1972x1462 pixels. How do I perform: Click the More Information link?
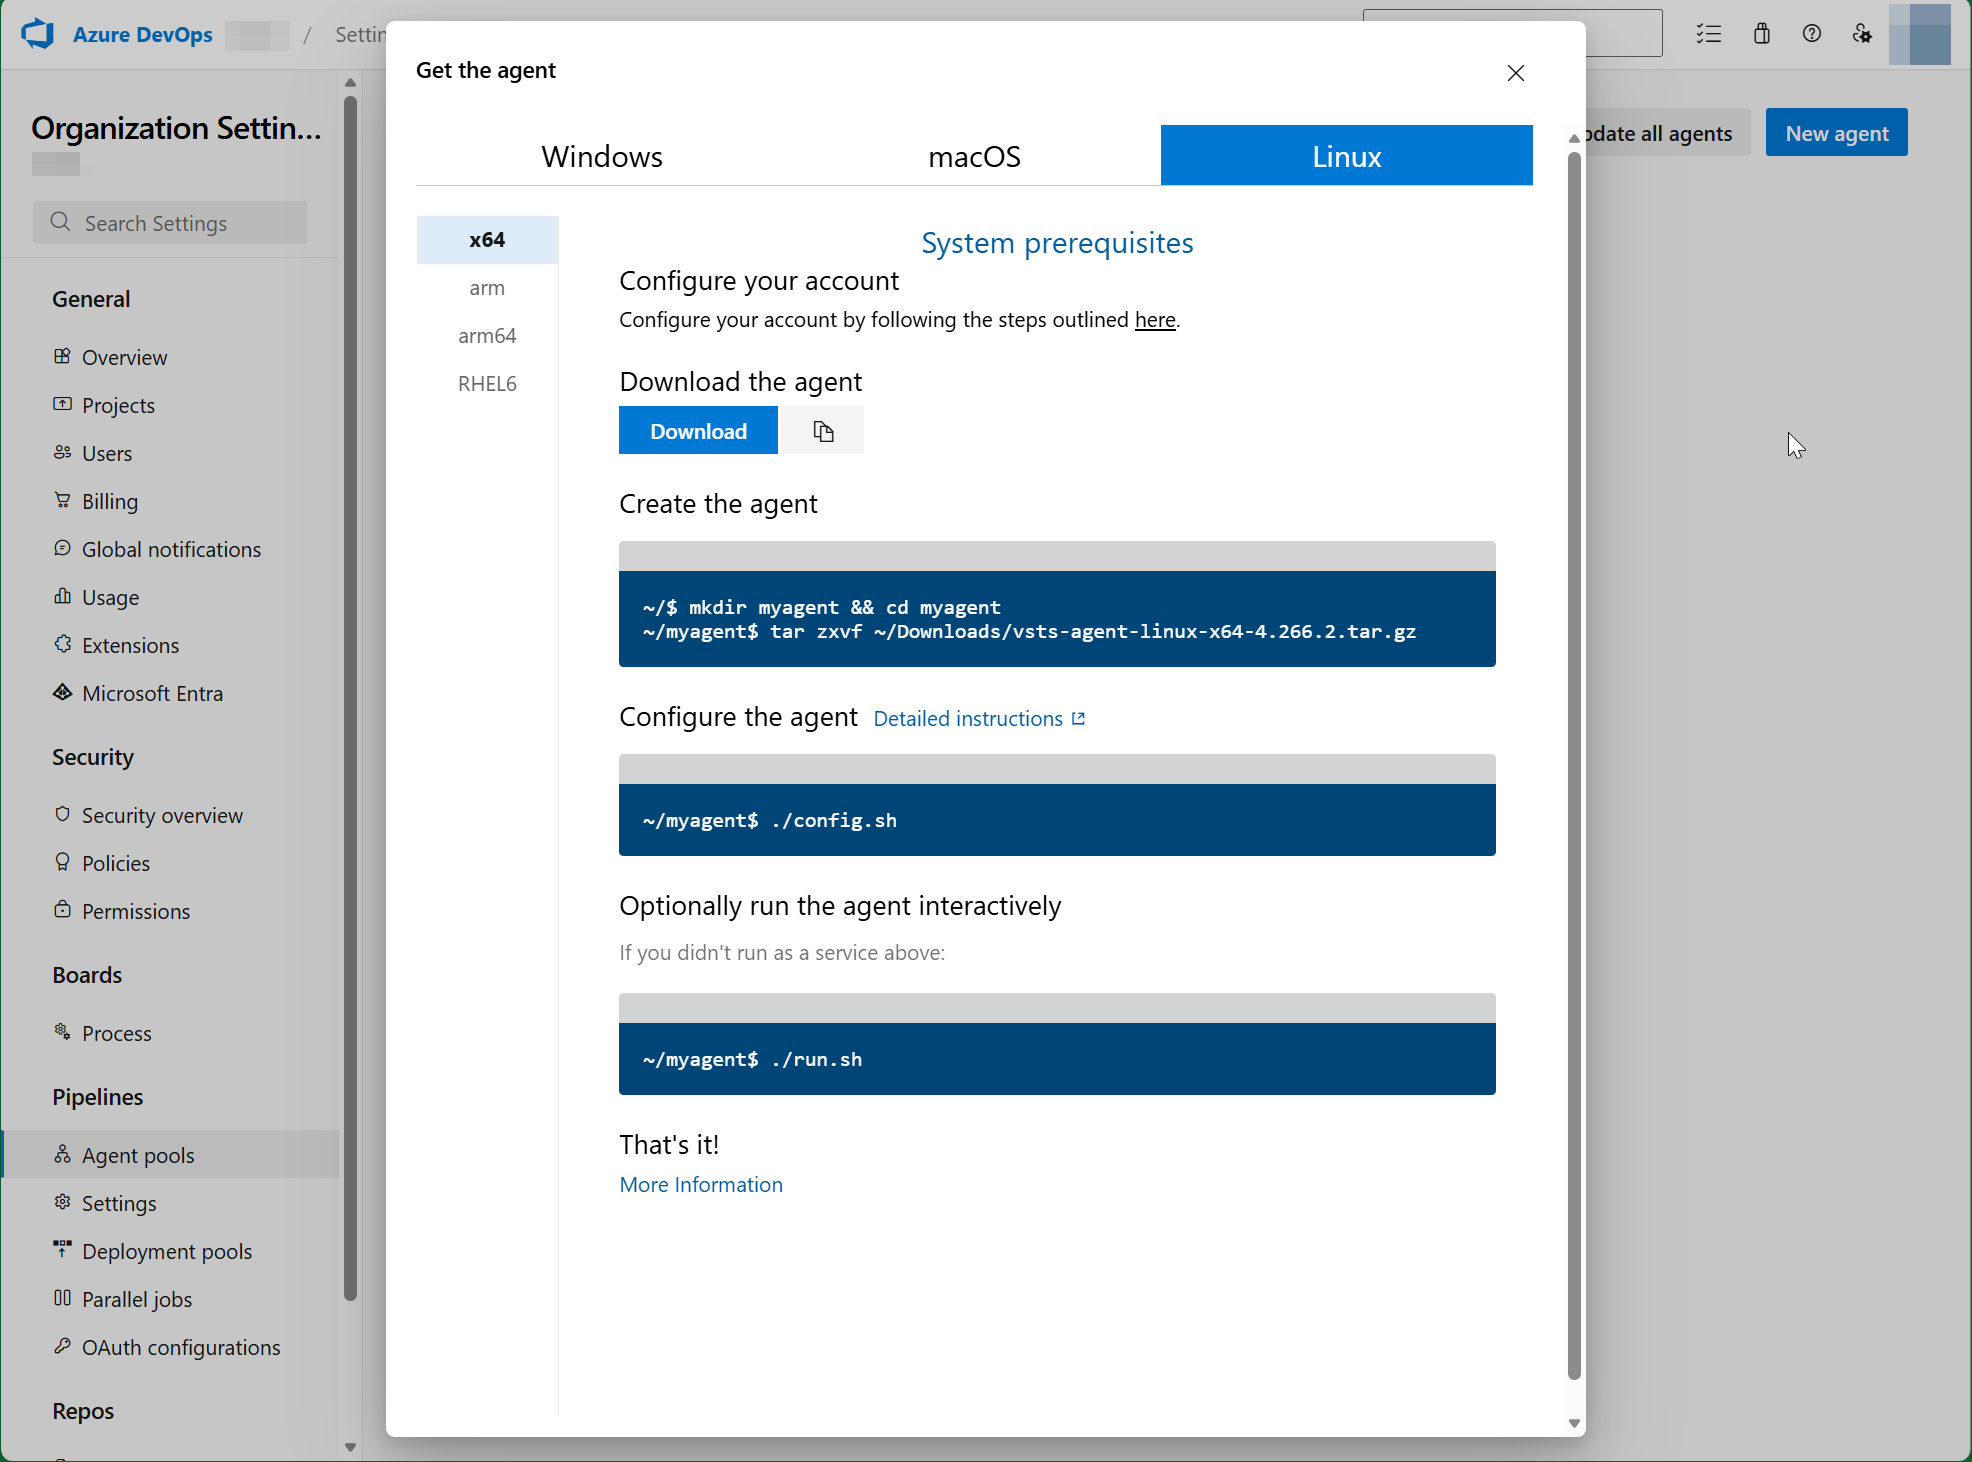(x=701, y=1185)
